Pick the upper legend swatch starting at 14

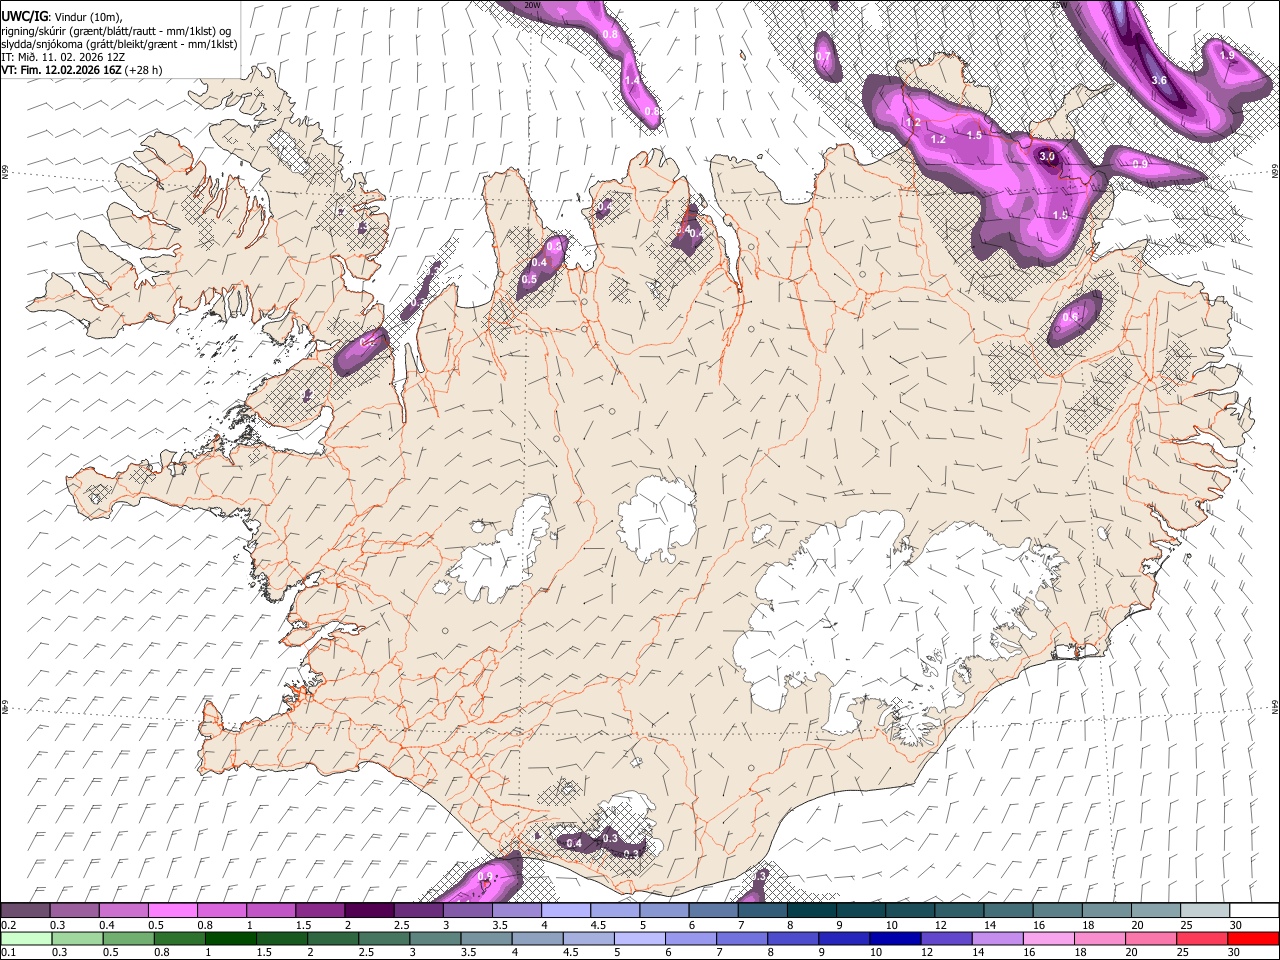pyautogui.click(x=1007, y=911)
